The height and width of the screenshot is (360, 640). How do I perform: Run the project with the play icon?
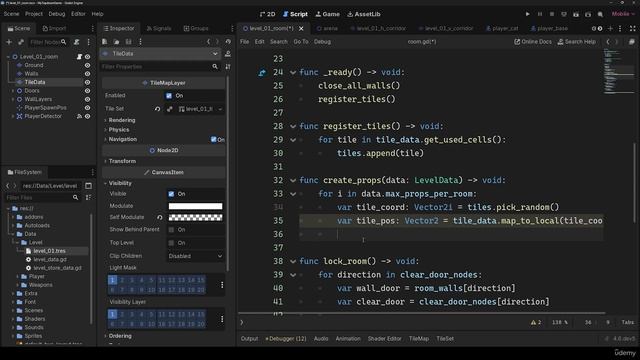(527, 14)
